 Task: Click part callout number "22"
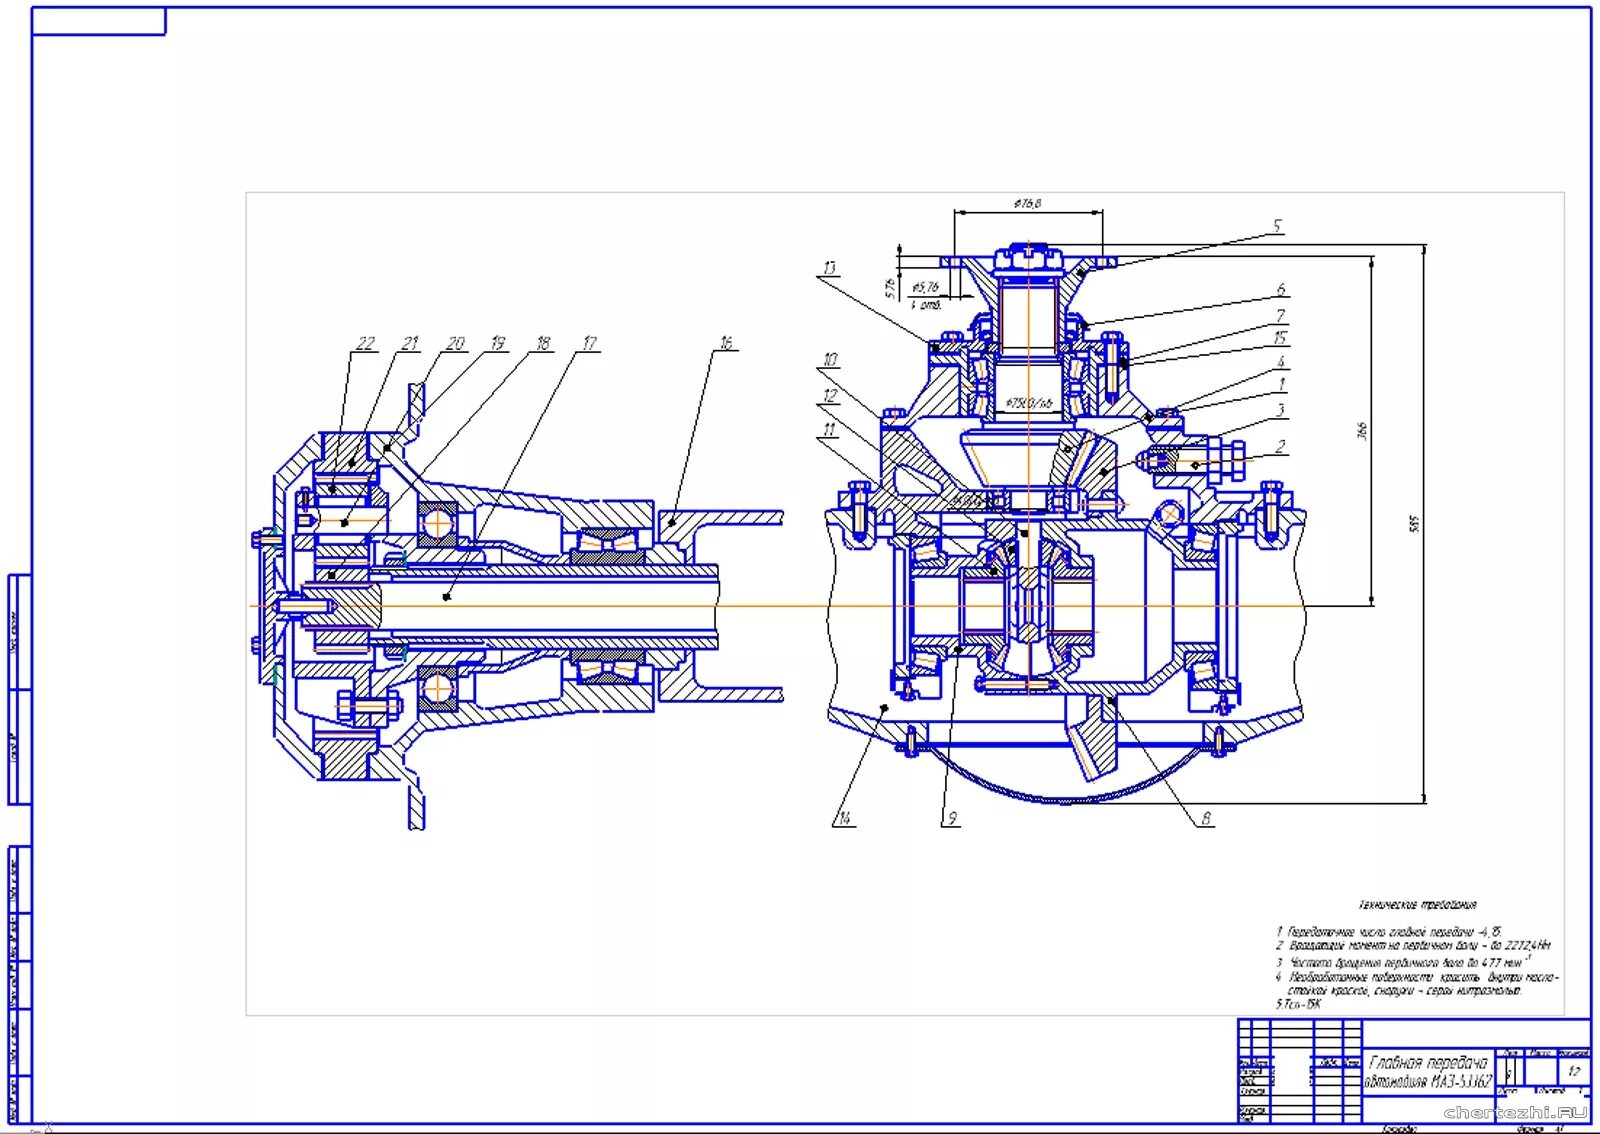click(366, 343)
